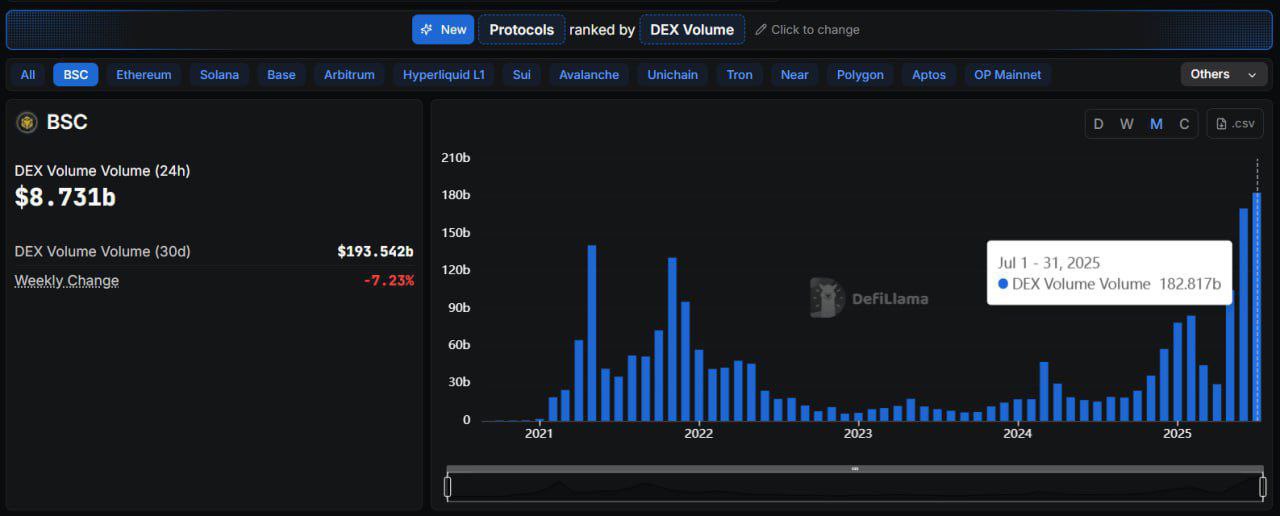Screen dimensions: 1280x516
Task: Switch chart to Cumulative (C) view
Action: pyautogui.click(x=1184, y=124)
